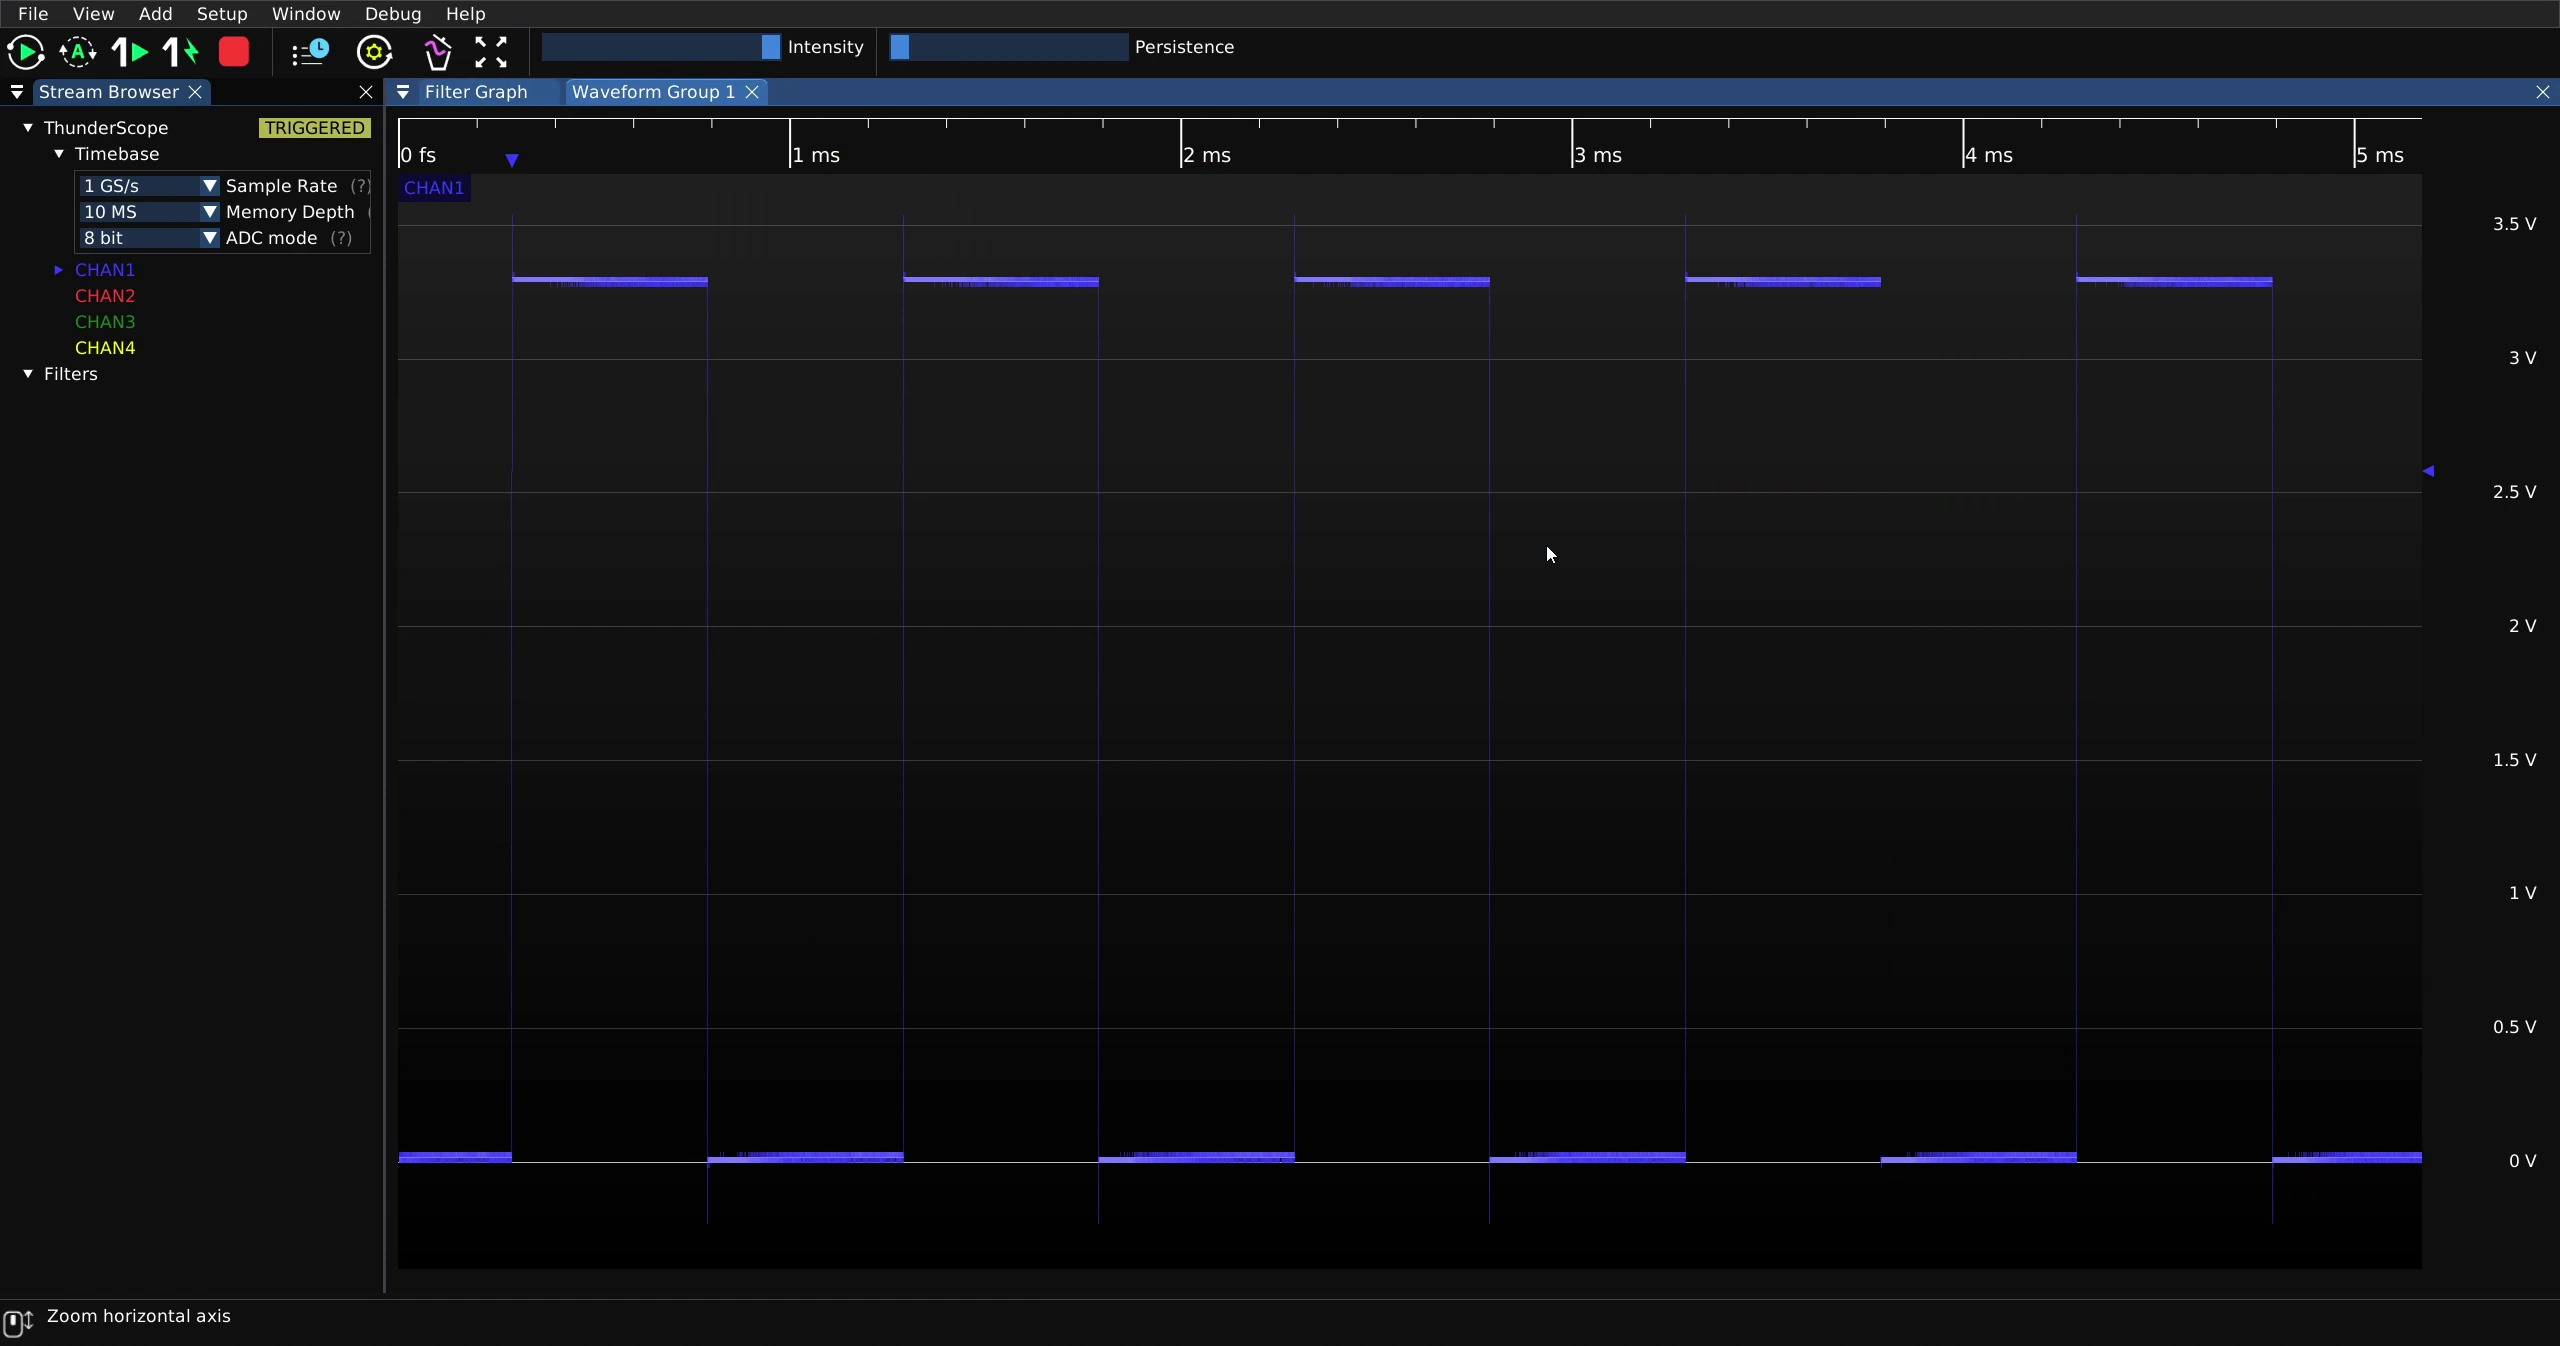Screen dimensions: 2560x1346
Task: Open the File menu
Action: 33,14
